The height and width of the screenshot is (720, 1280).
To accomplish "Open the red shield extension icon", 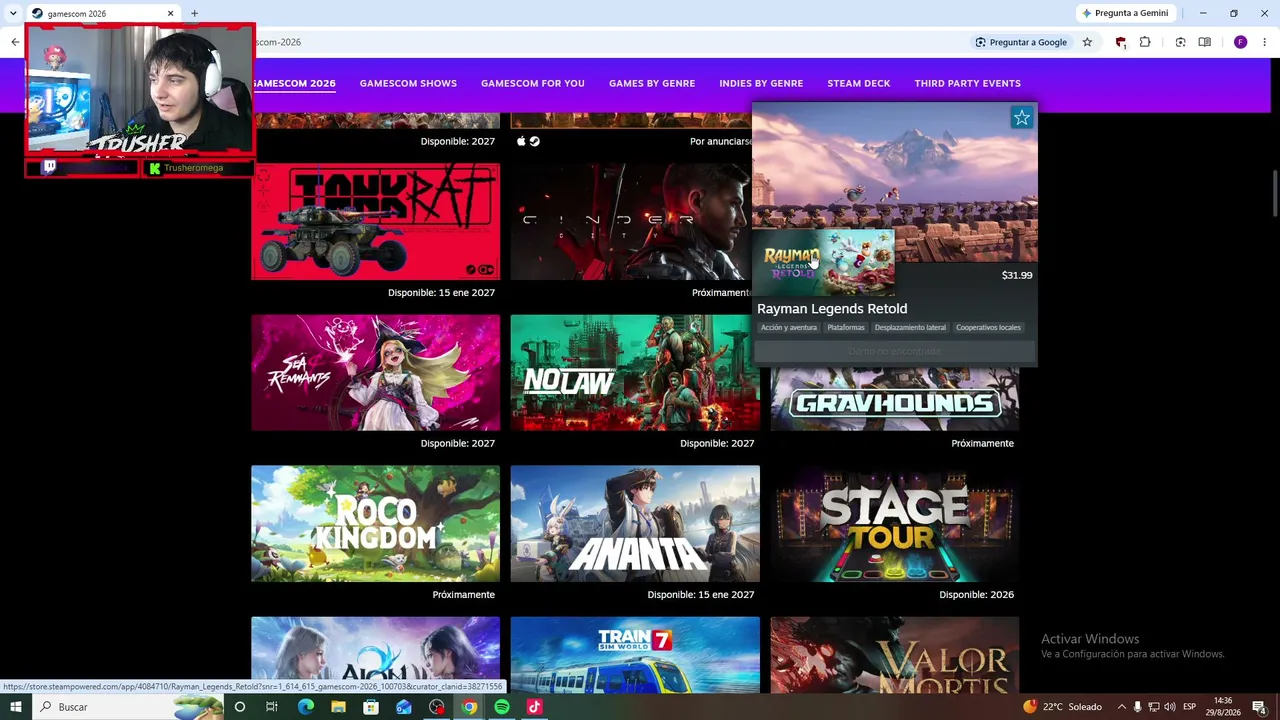I will (1120, 42).
